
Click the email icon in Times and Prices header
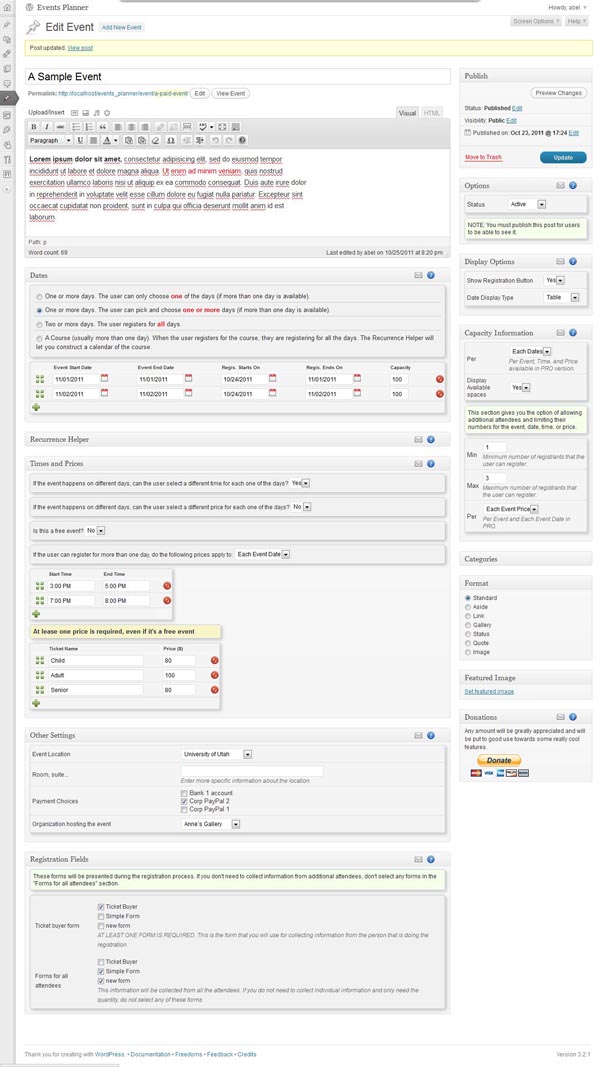pyautogui.click(x=416, y=464)
